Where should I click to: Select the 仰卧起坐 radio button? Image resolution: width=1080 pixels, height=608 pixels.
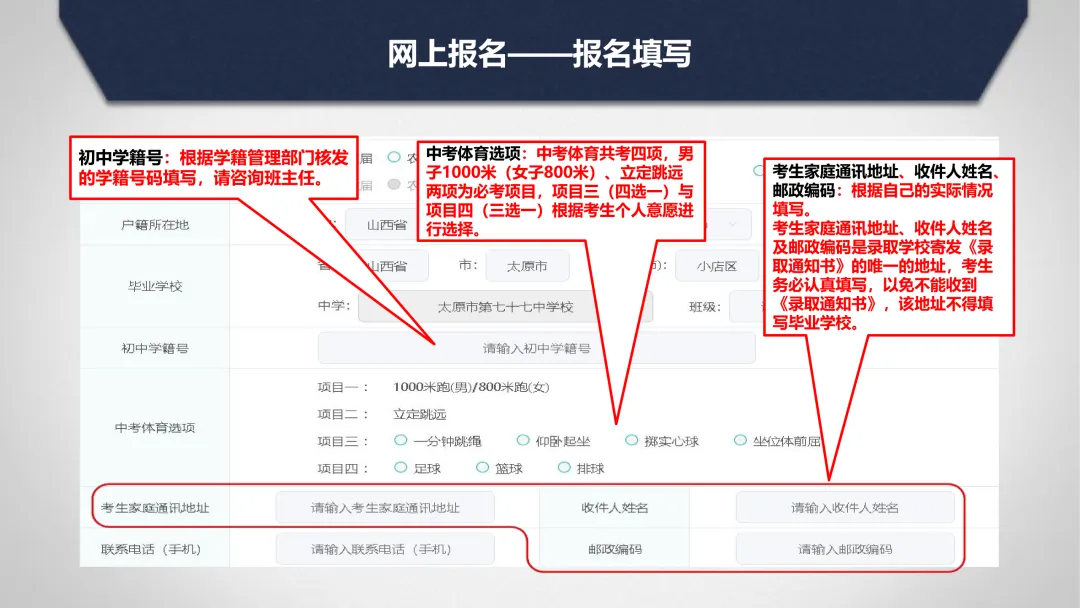pos(521,439)
